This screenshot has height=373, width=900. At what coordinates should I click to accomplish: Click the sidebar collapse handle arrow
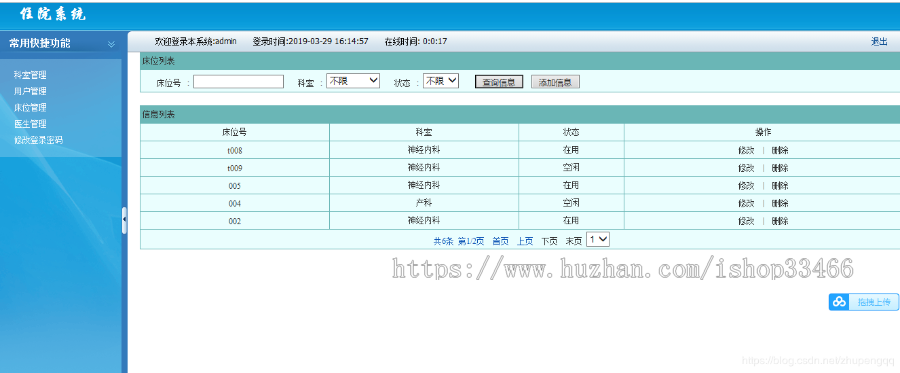(125, 220)
